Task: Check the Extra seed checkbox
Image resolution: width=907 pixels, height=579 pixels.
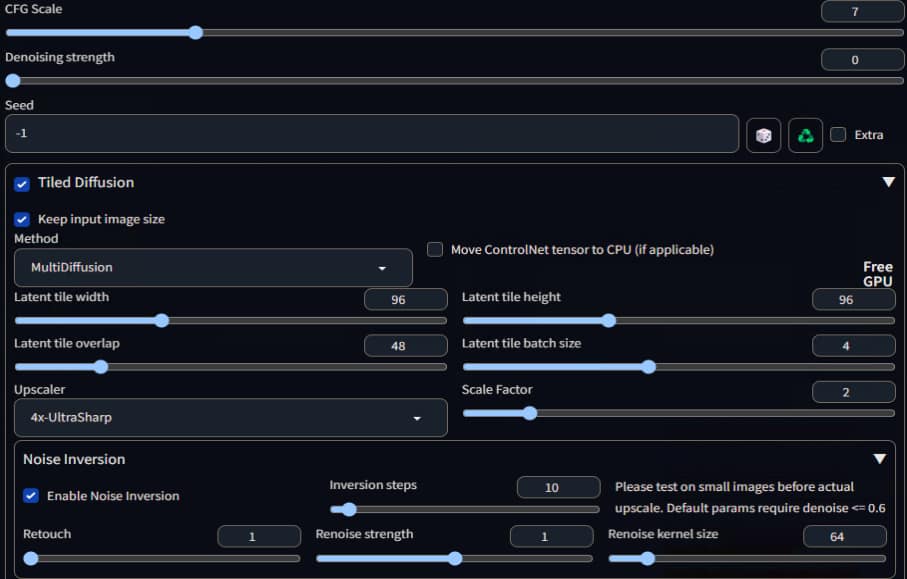Action: point(838,135)
